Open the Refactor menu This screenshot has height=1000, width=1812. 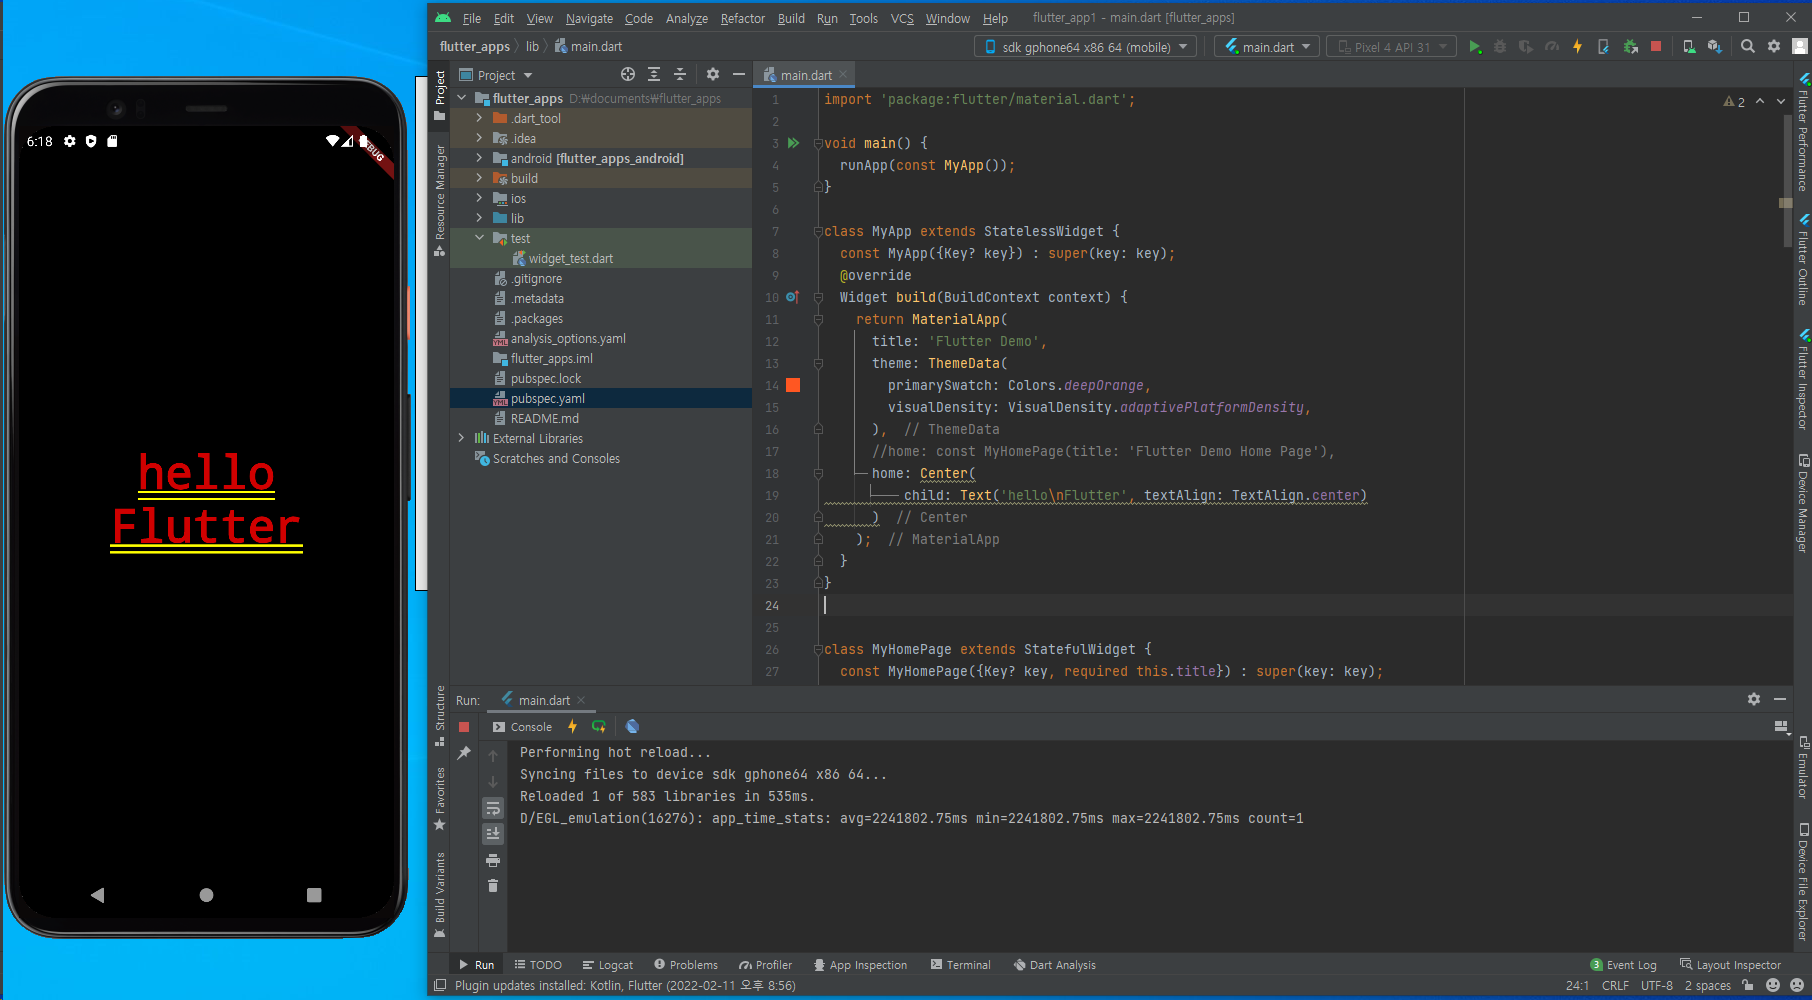[x=742, y=18]
